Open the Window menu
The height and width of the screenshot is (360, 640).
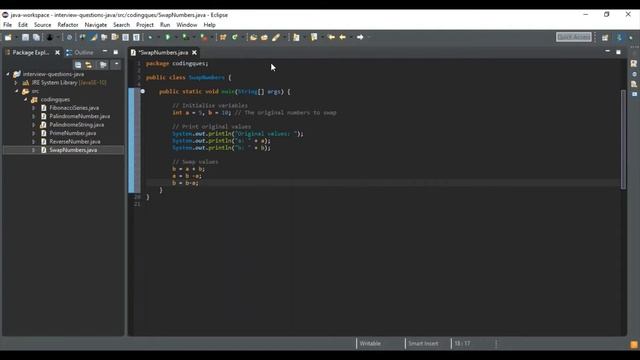(187, 25)
